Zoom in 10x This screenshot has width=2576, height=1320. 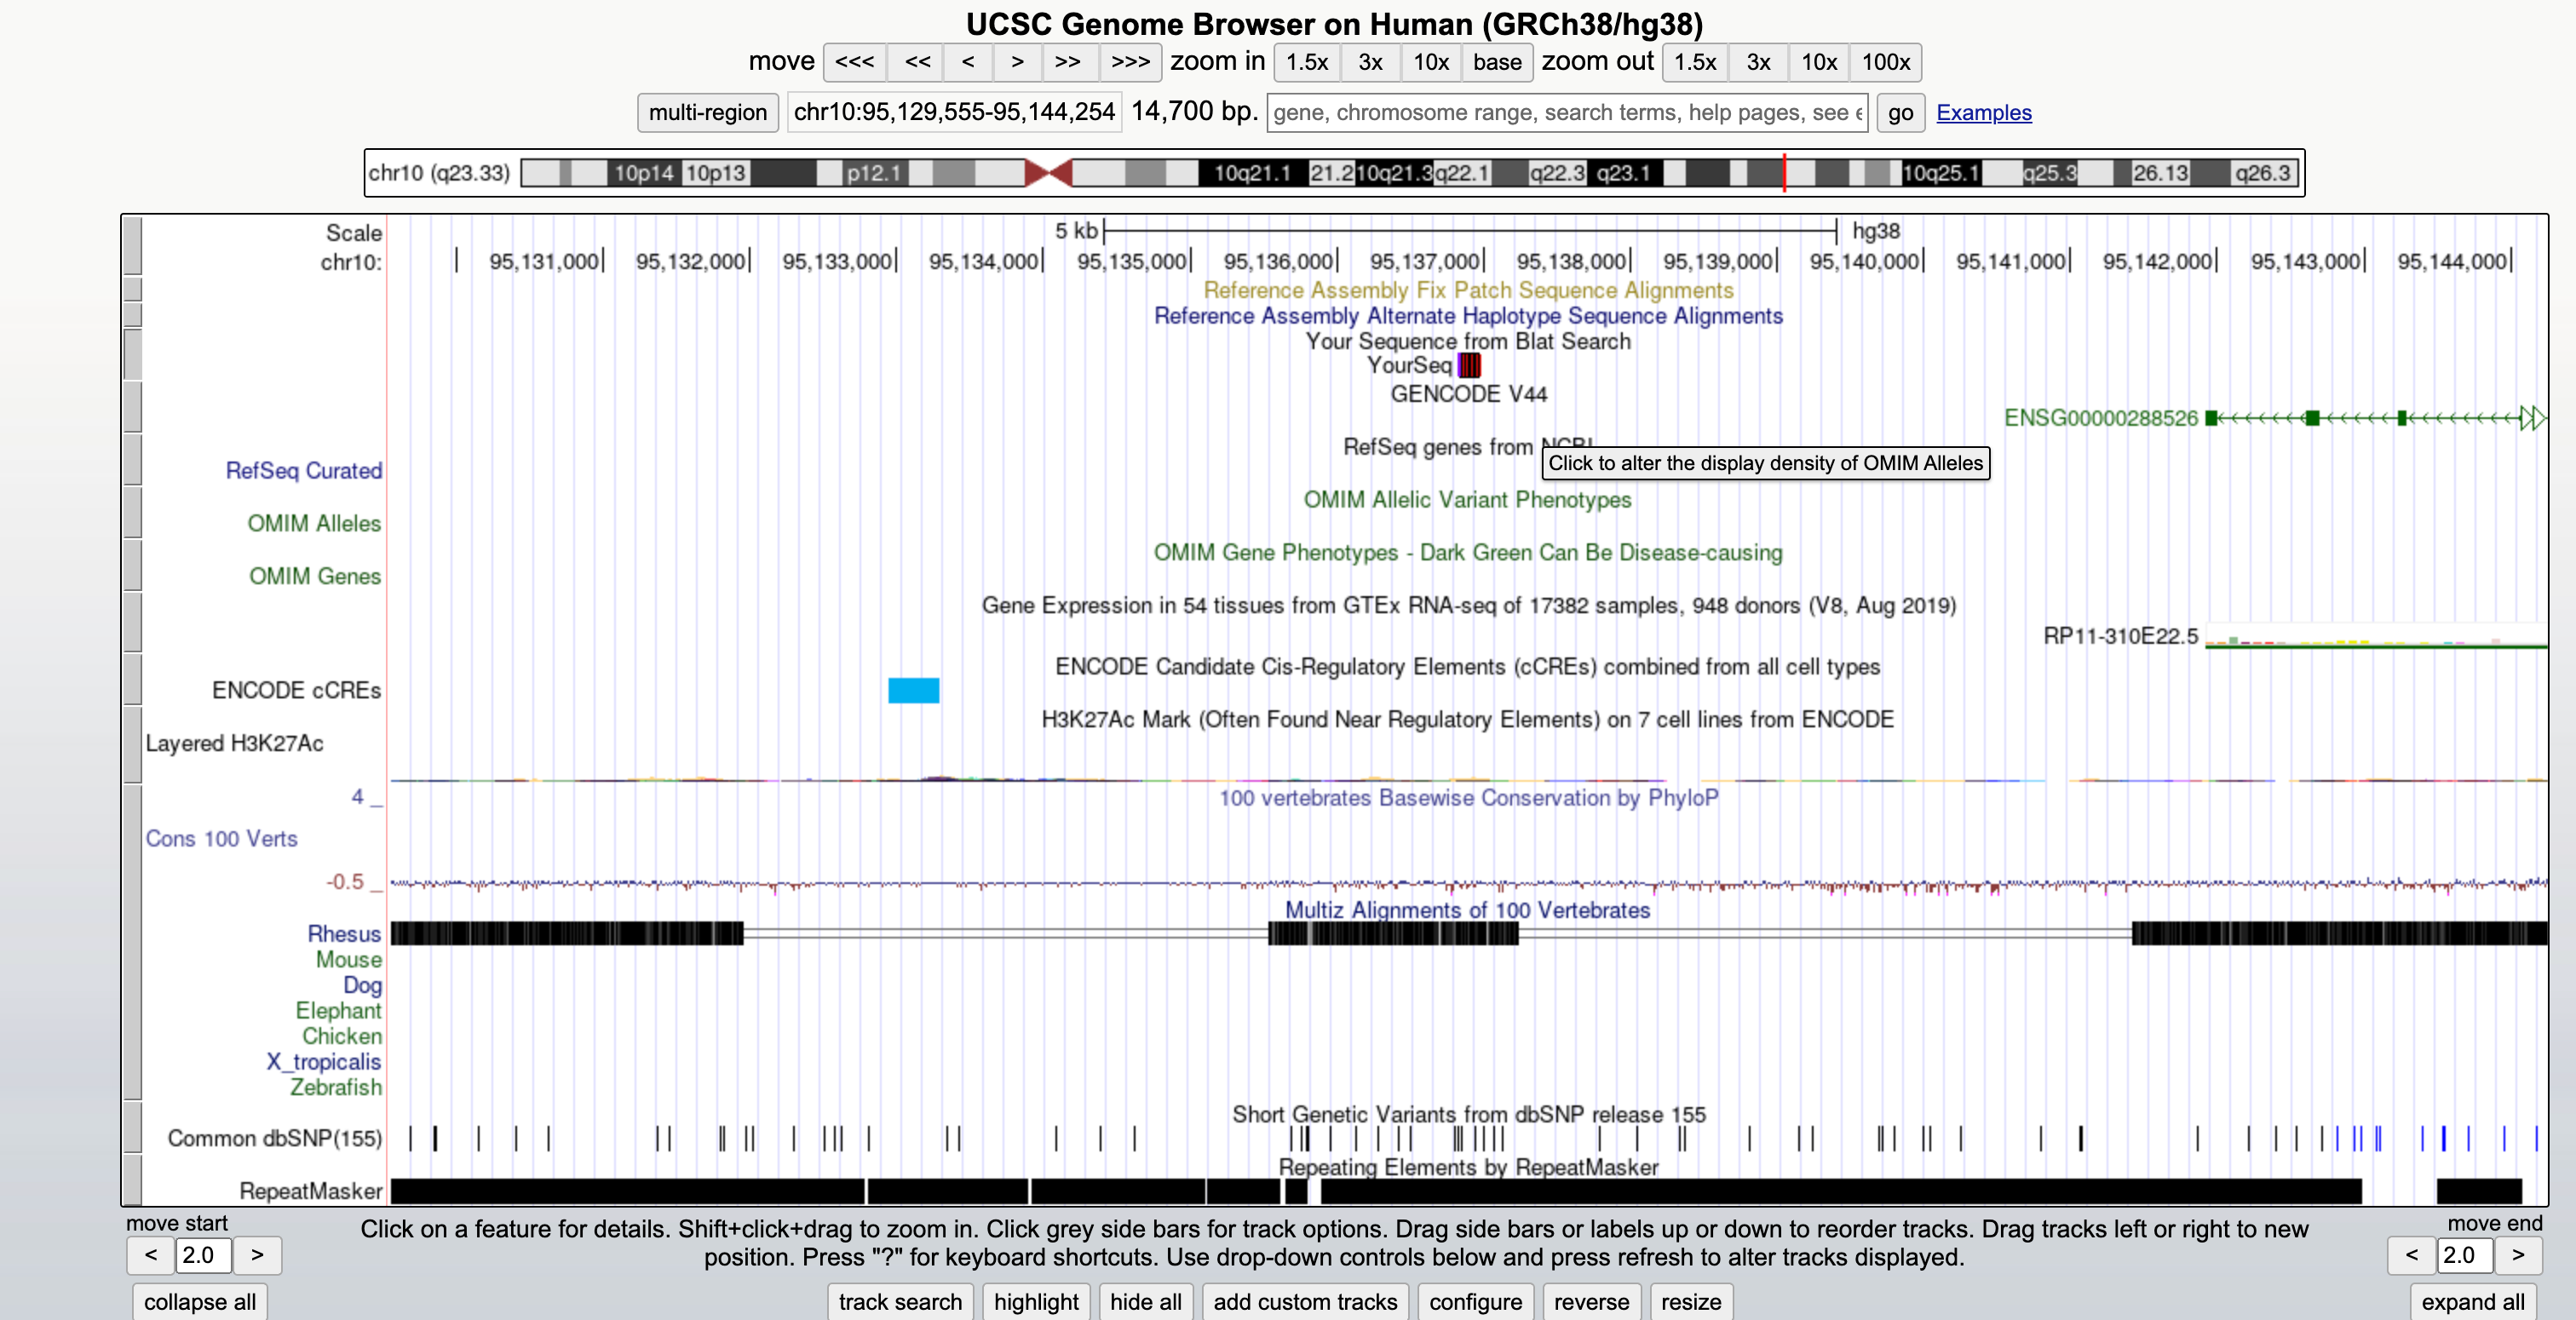(x=1430, y=62)
